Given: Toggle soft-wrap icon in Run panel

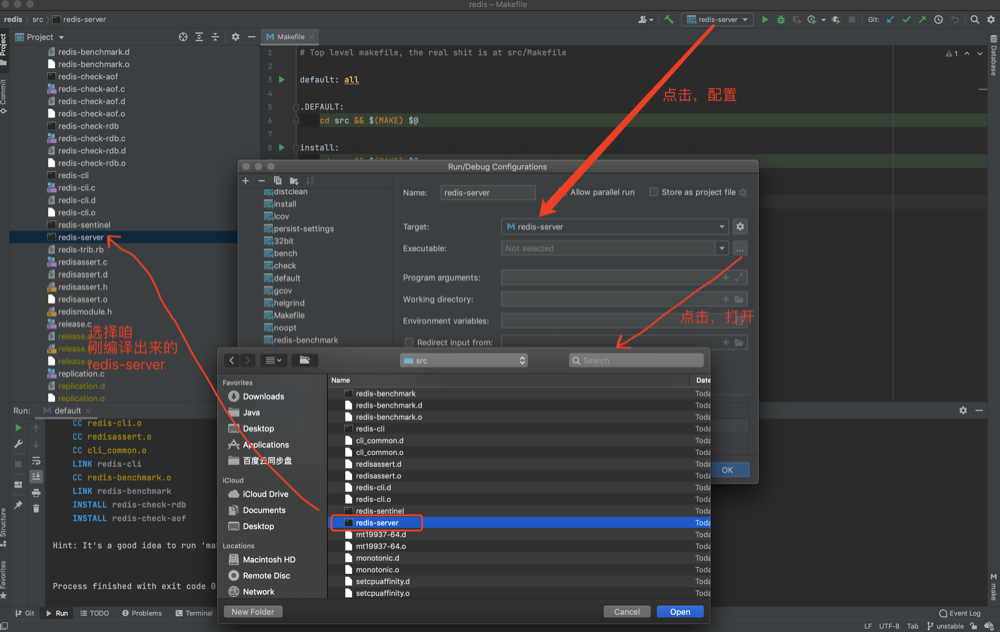Looking at the screenshot, I should (x=36, y=460).
